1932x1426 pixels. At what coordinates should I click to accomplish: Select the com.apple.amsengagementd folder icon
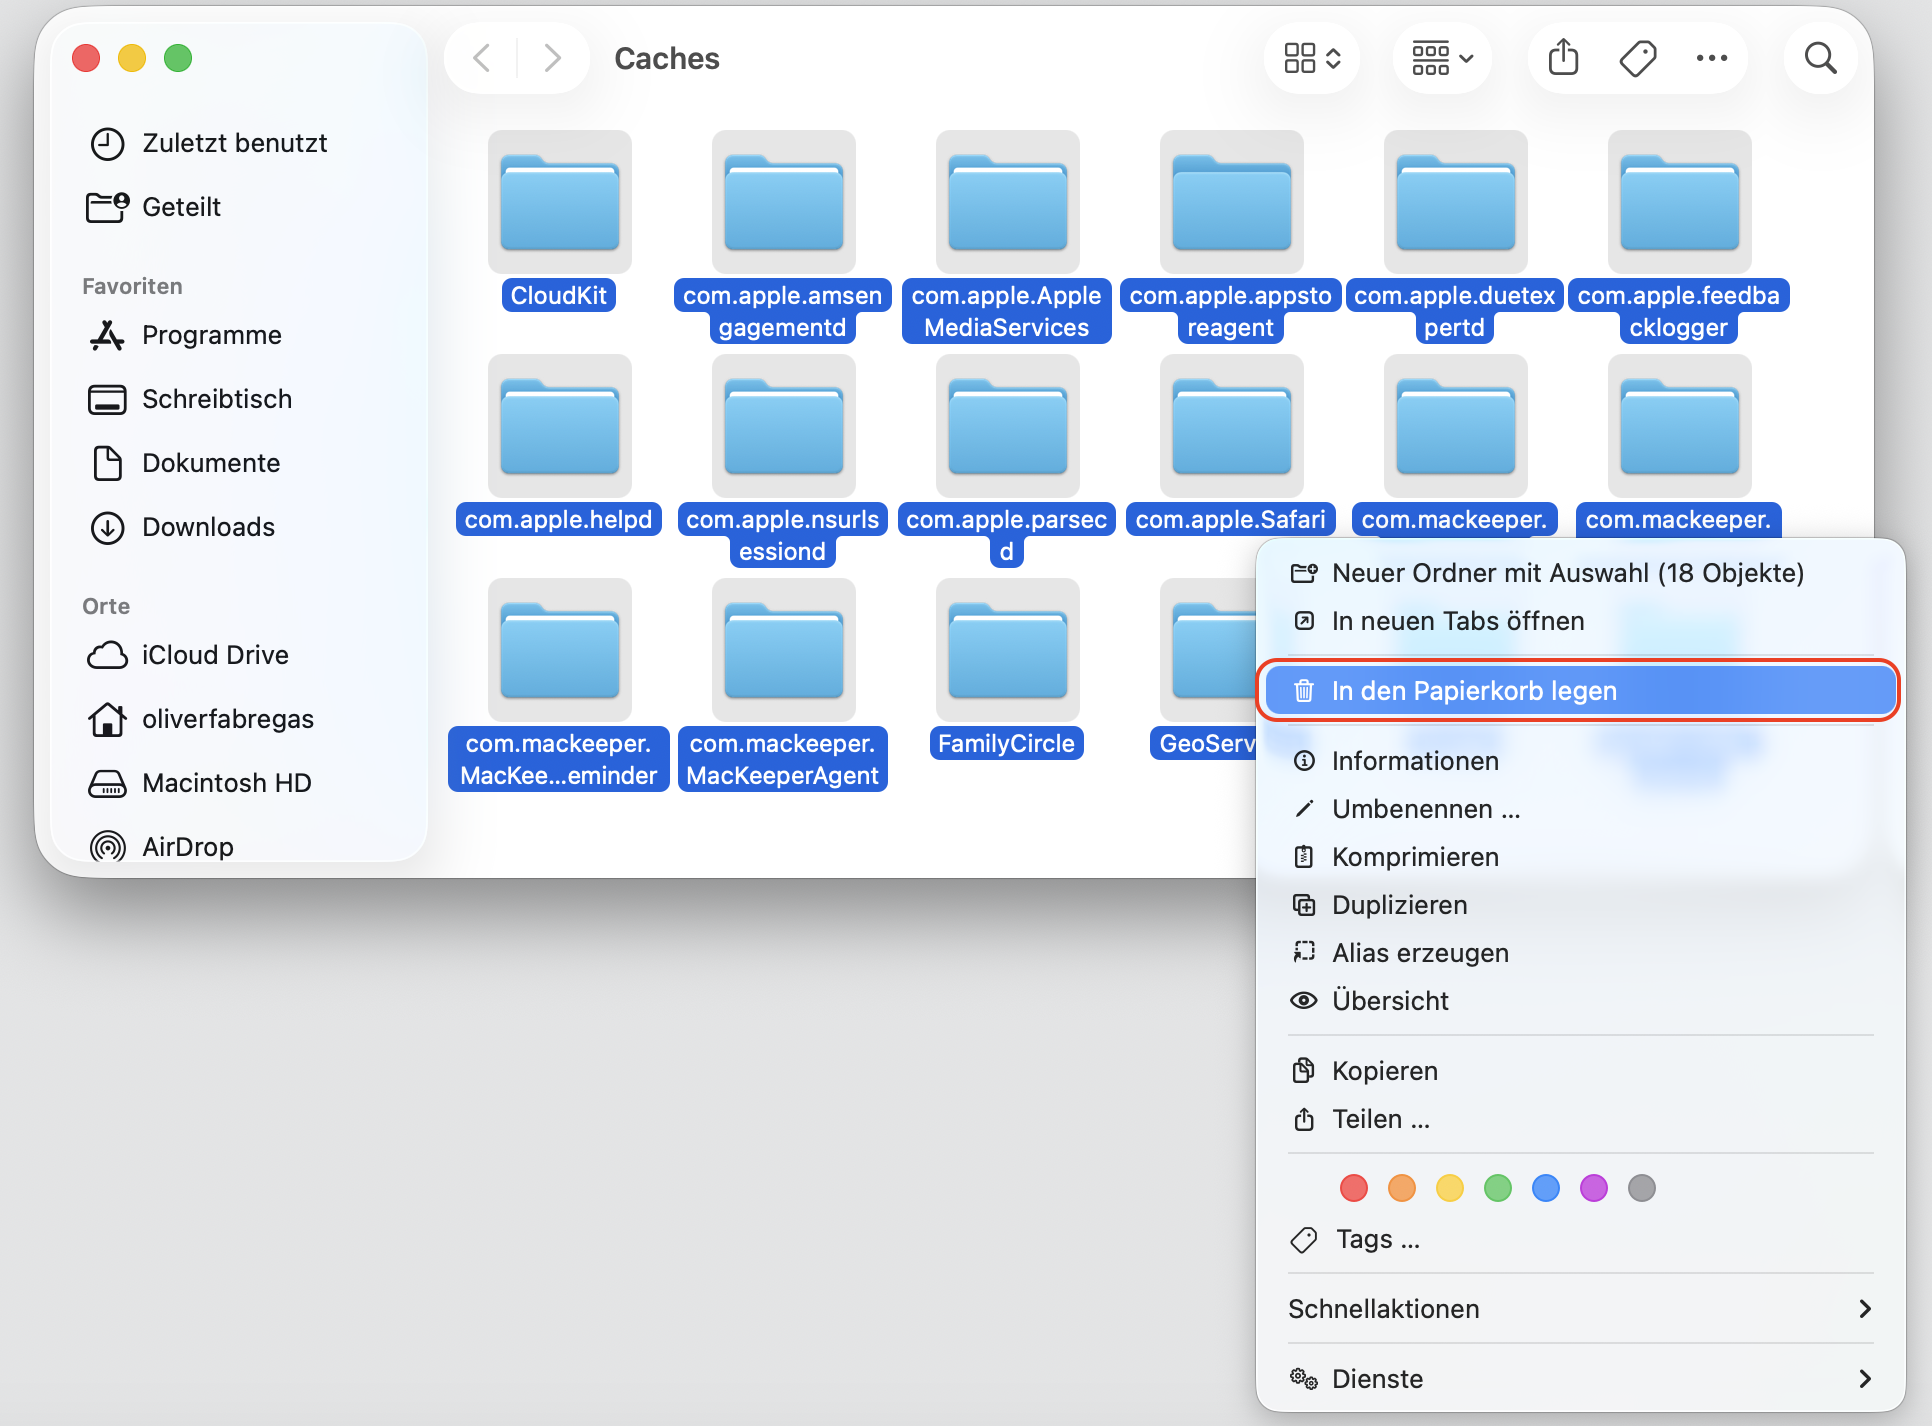784,202
